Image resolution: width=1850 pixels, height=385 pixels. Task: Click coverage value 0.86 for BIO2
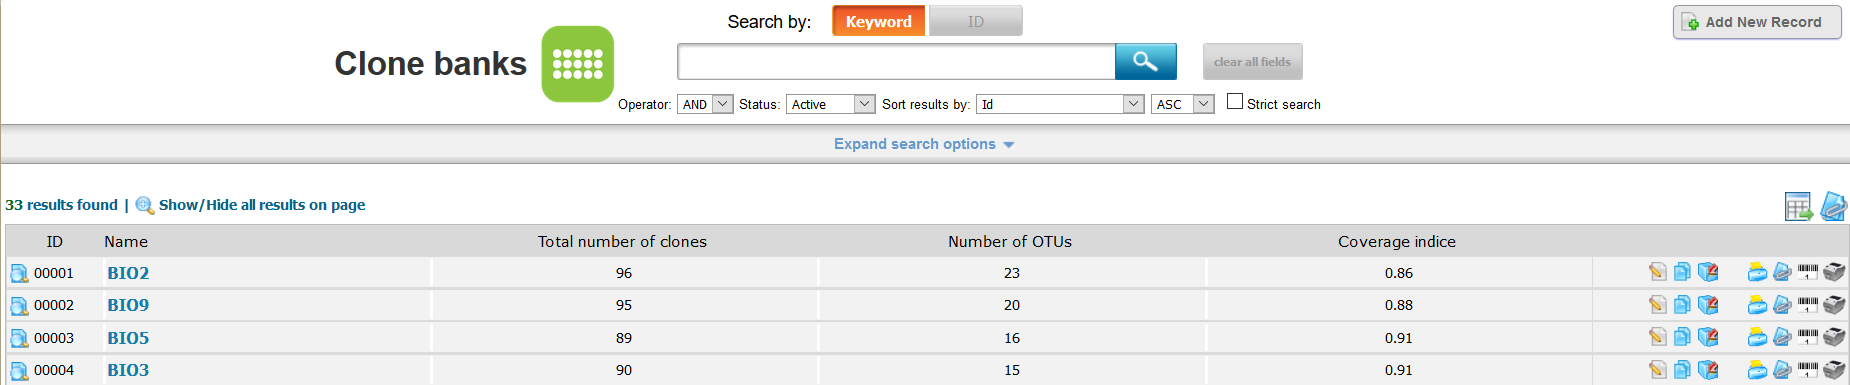pos(1399,273)
